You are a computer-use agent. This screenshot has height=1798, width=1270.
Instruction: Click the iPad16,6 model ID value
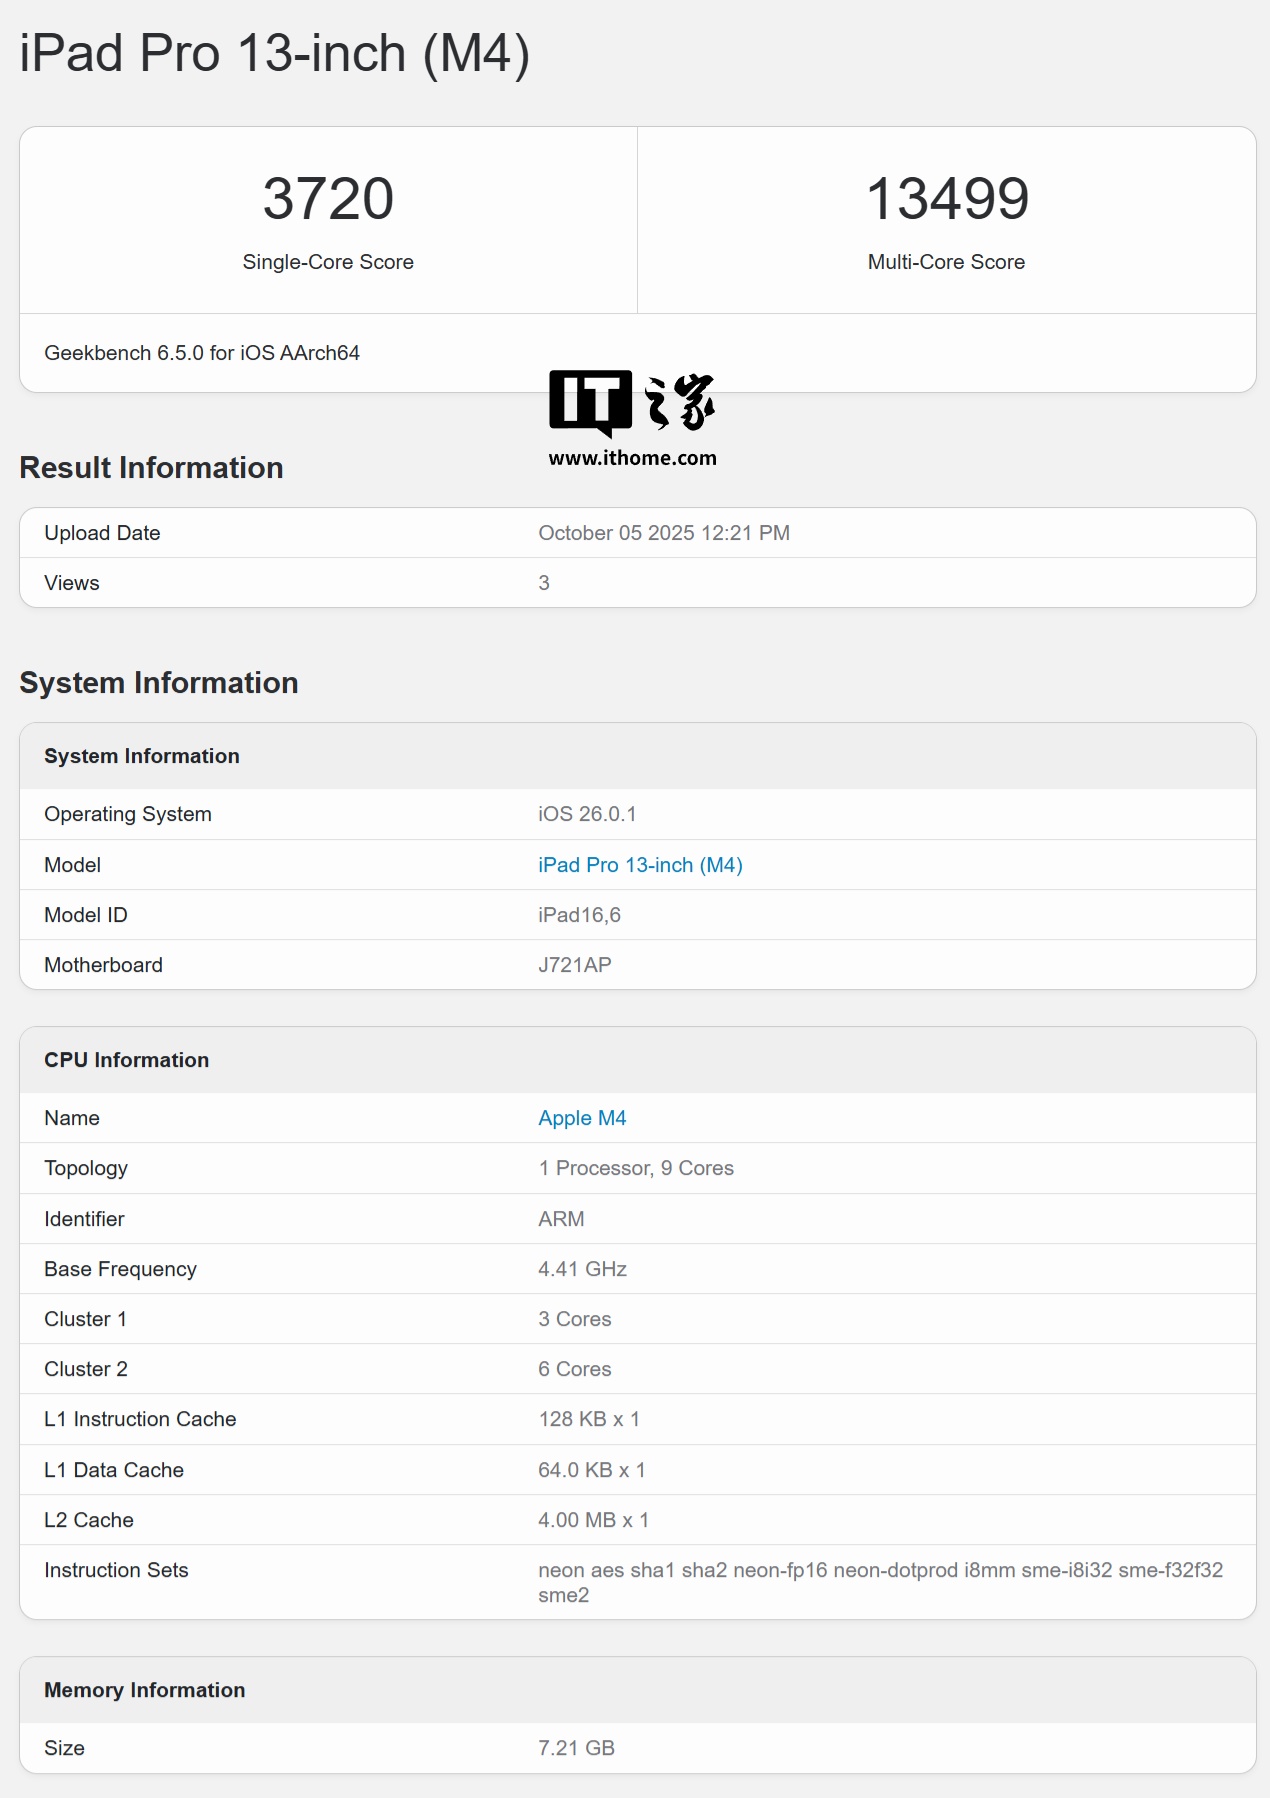coord(579,915)
